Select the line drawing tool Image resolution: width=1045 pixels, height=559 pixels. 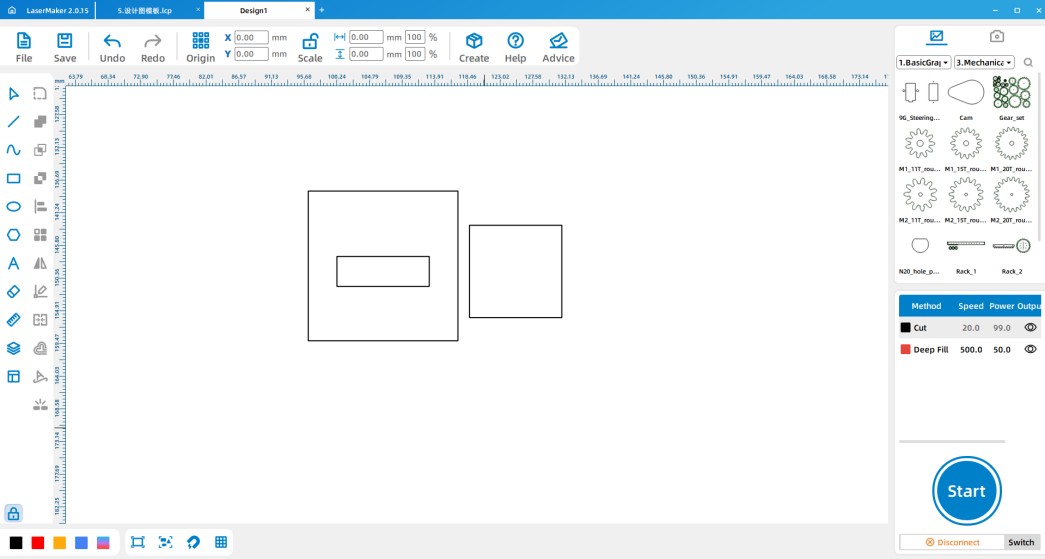coord(13,122)
